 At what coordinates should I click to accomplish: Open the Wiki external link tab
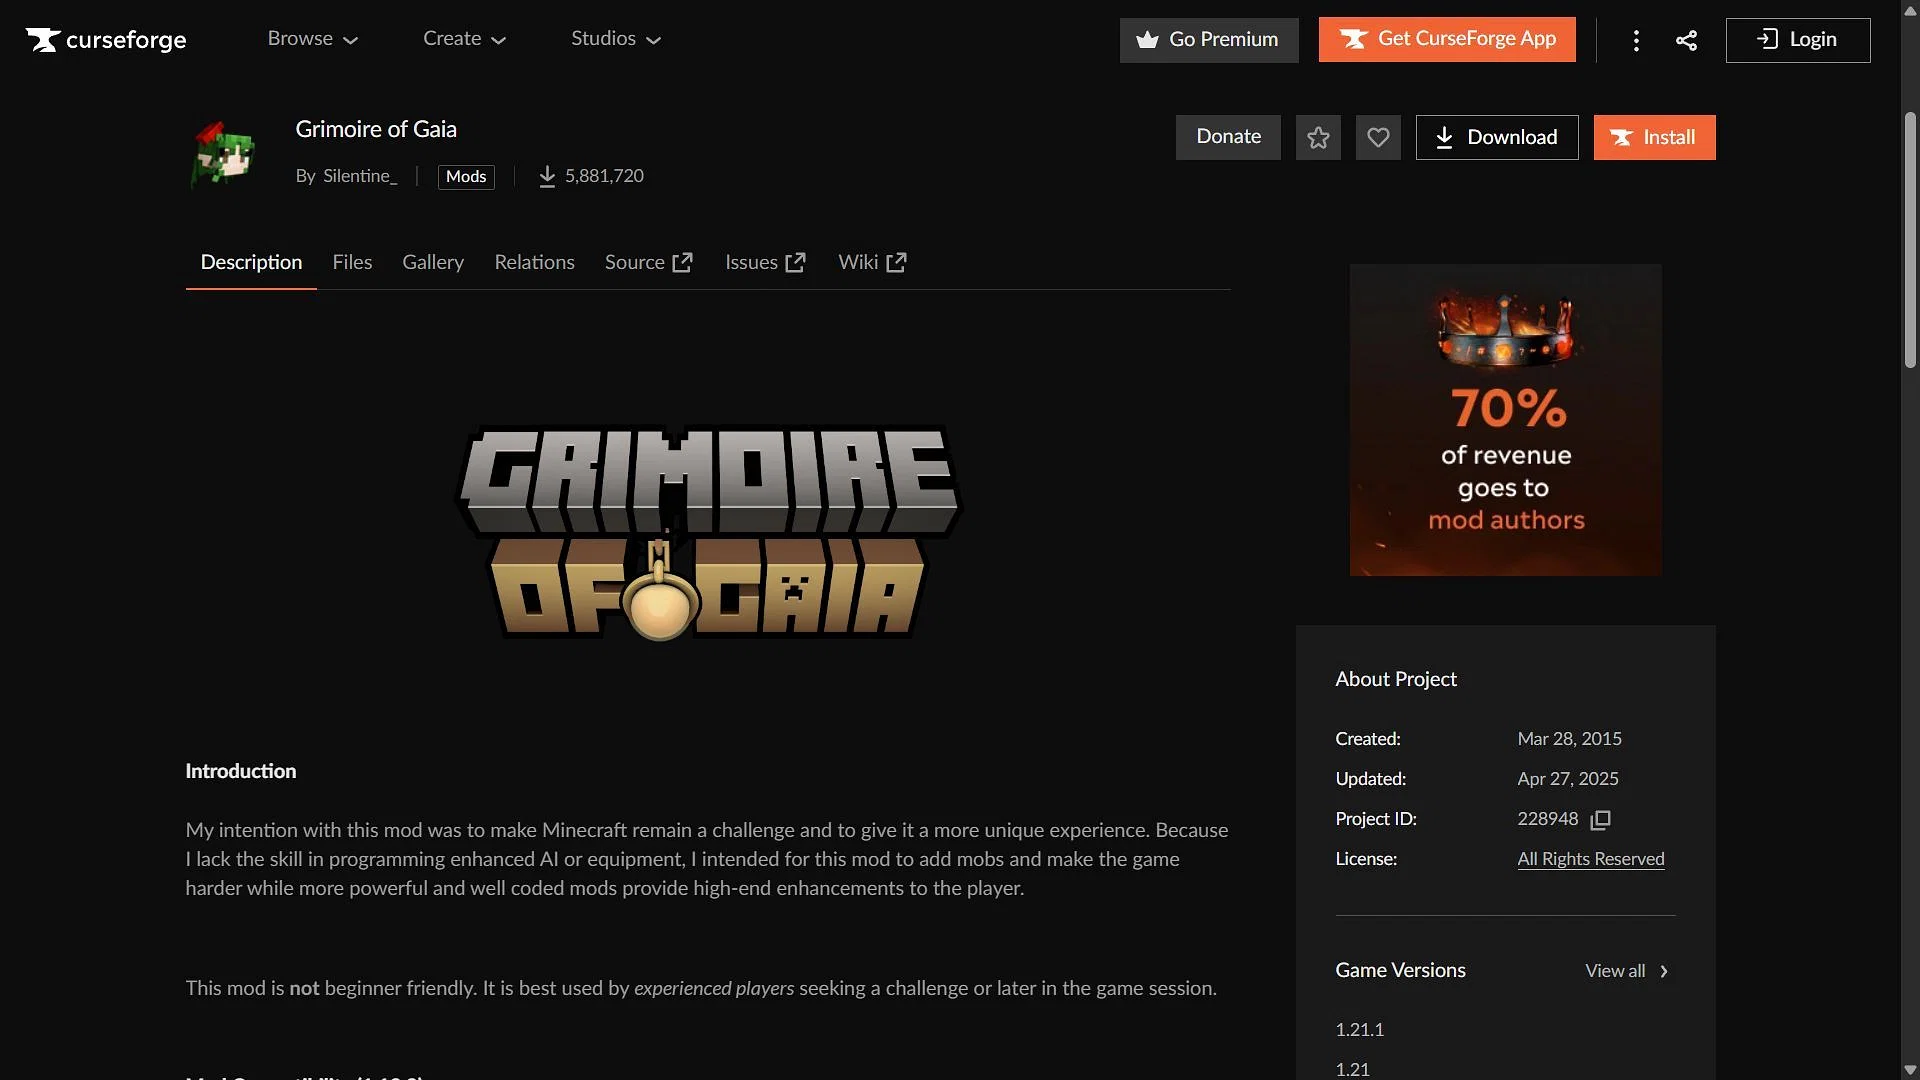click(x=872, y=262)
